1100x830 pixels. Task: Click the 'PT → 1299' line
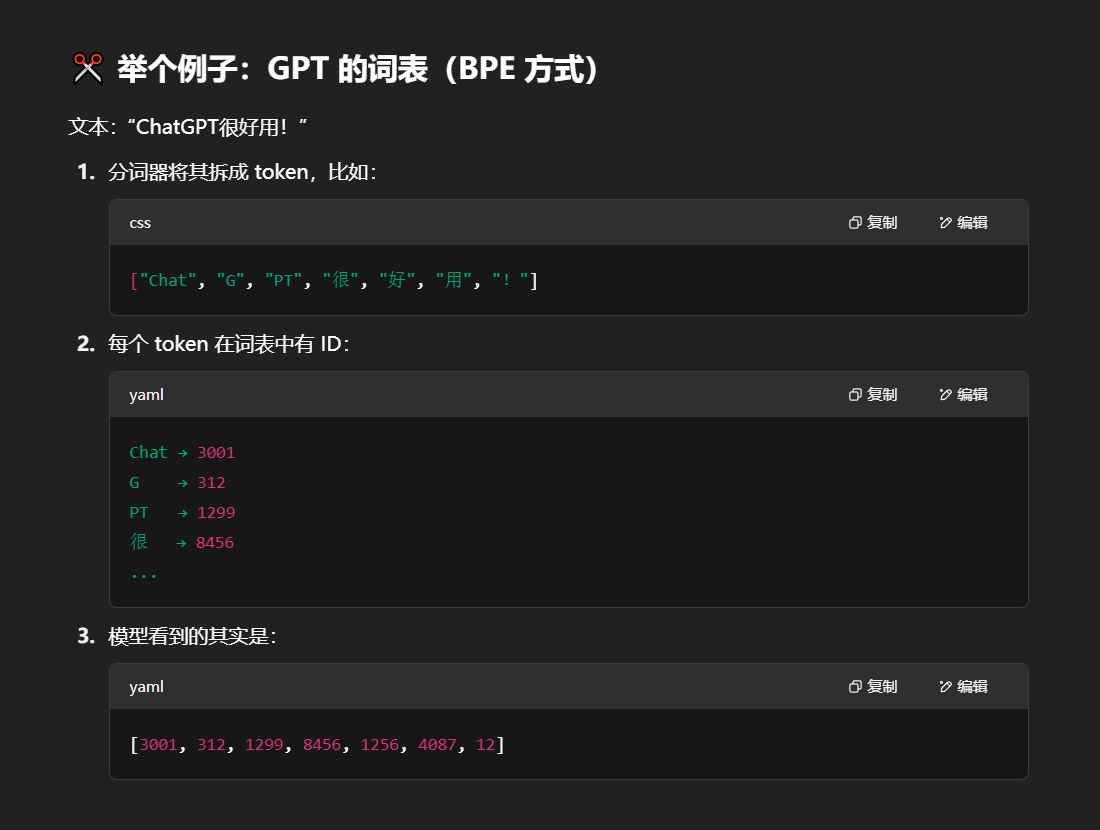(x=182, y=513)
